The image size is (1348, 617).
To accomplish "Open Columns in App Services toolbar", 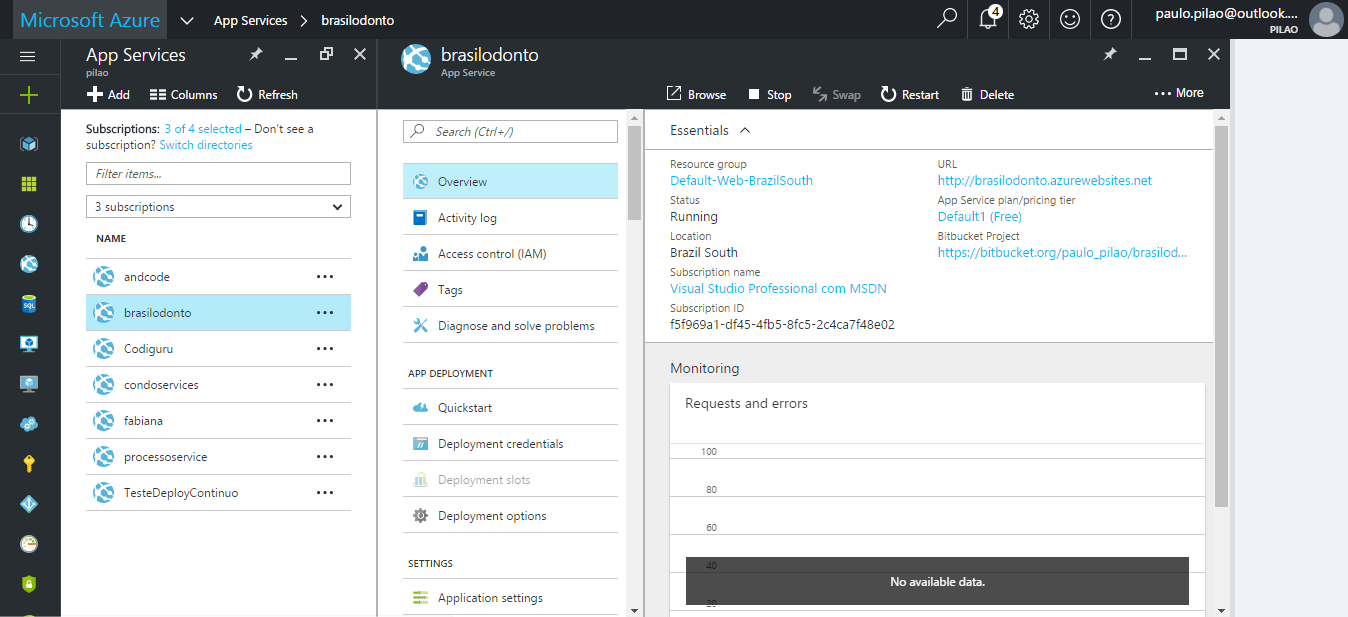I will point(183,94).
